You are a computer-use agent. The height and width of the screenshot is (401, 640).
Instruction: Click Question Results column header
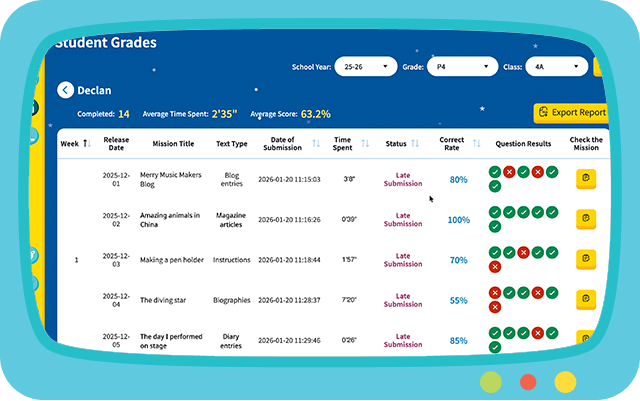pyautogui.click(x=523, y=144)
